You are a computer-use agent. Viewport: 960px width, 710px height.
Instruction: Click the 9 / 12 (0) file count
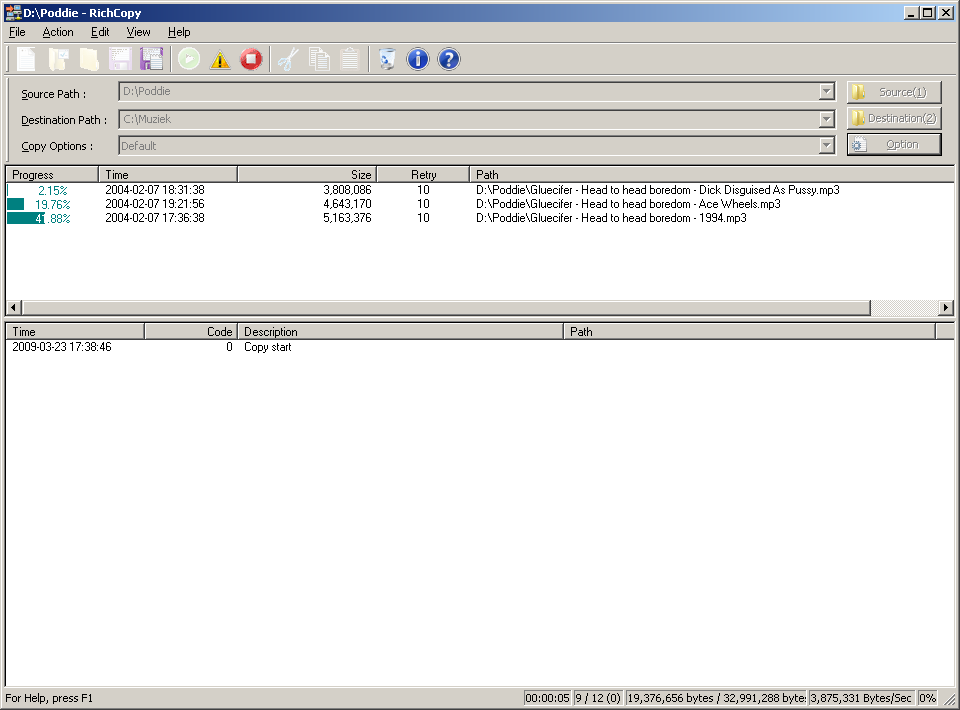598,698
